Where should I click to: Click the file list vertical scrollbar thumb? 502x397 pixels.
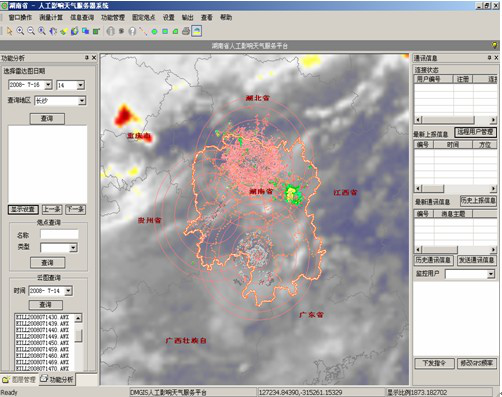79,335
